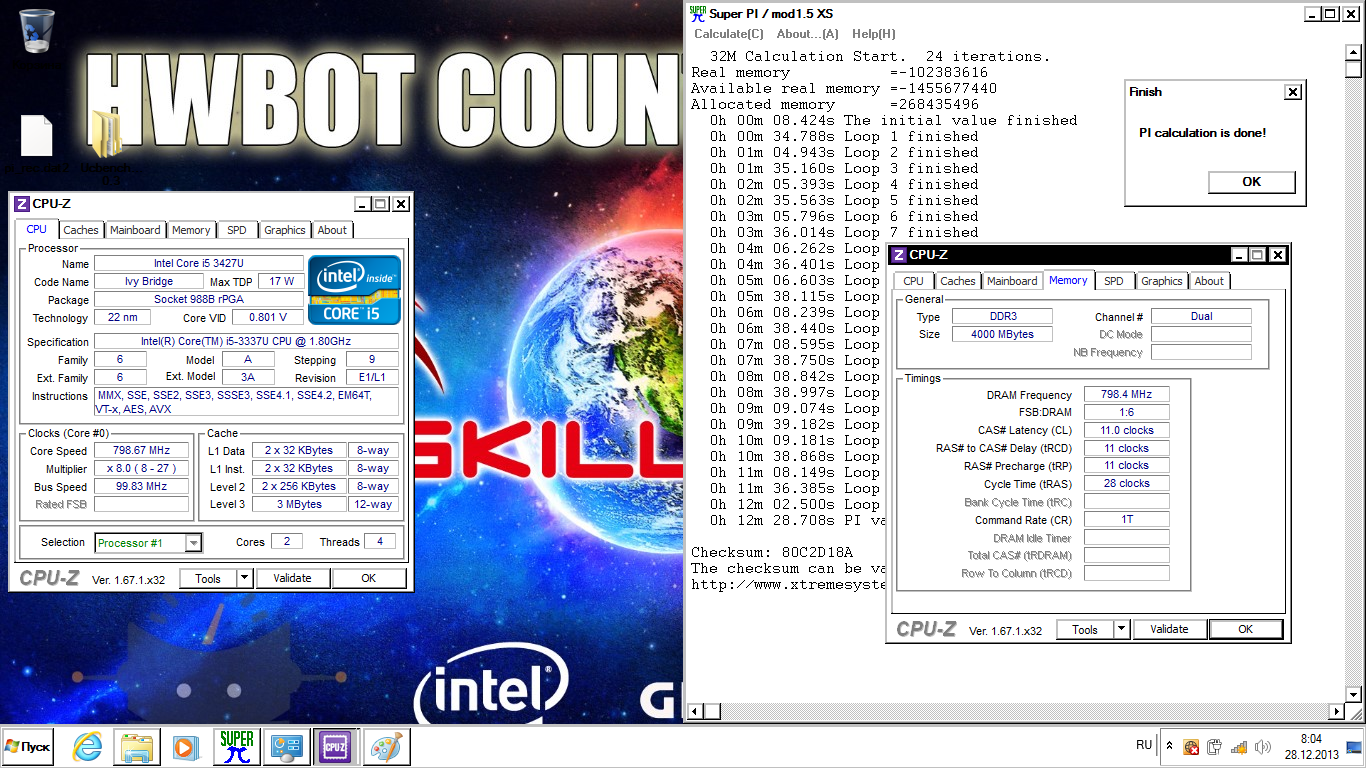1366x768 pixels.
Task: Click CPU-Z Z icon in left window title
Action: (21, 204)
